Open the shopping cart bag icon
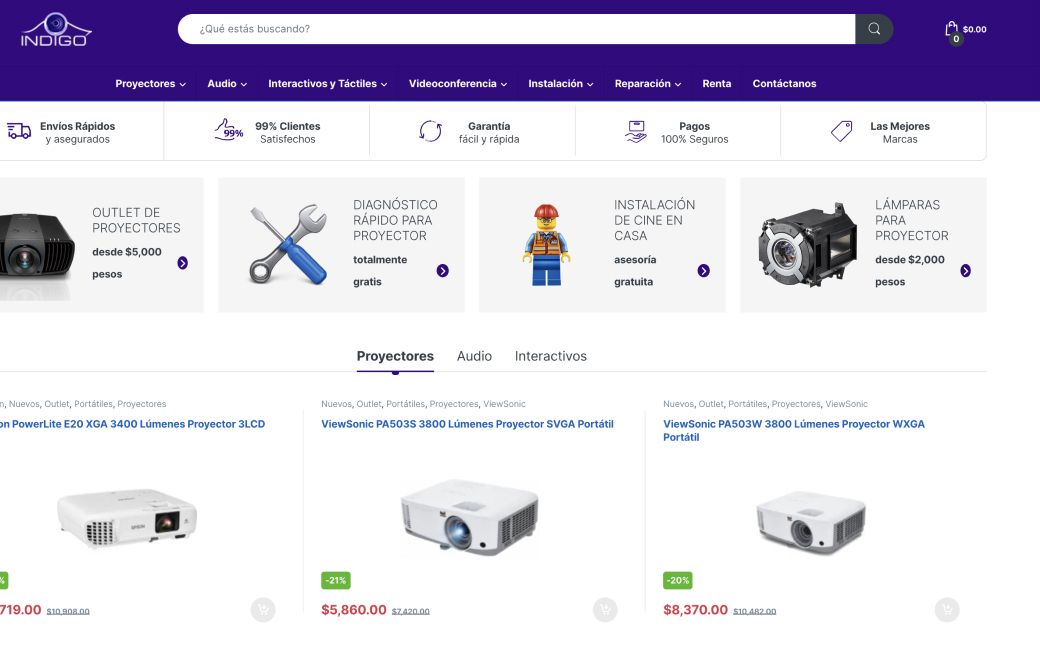 [951, 29]
